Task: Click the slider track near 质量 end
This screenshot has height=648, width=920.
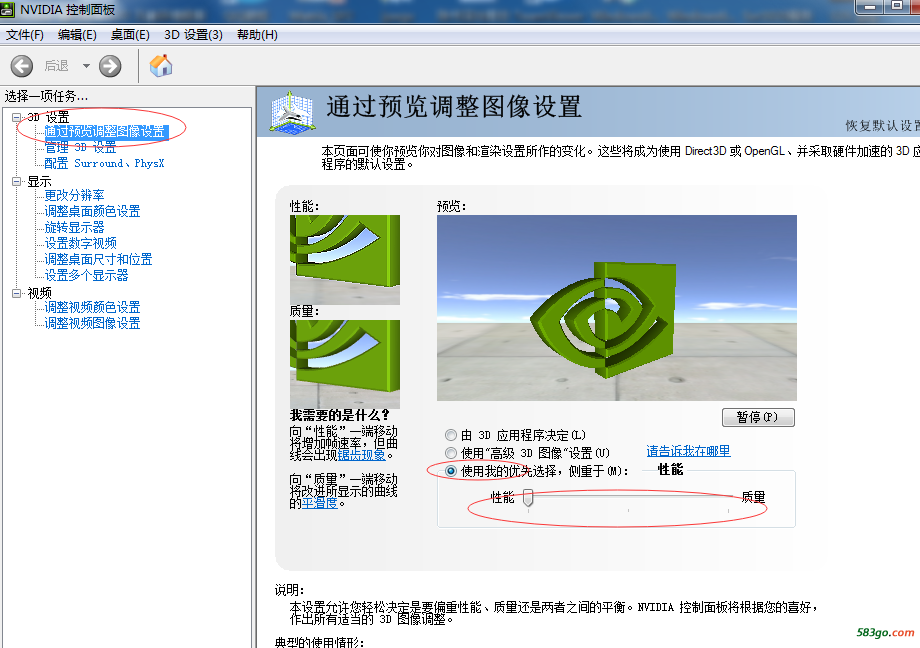Action: tap(728, 497)
